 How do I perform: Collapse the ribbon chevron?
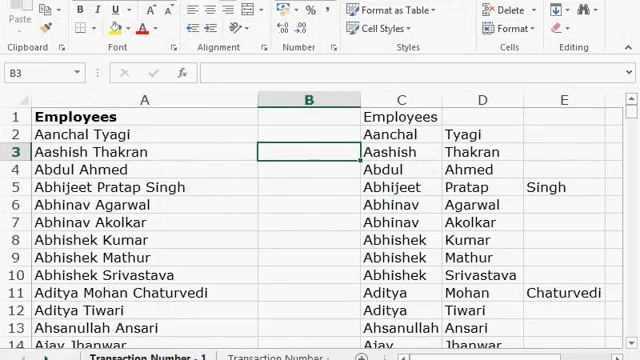pos(628,48)
